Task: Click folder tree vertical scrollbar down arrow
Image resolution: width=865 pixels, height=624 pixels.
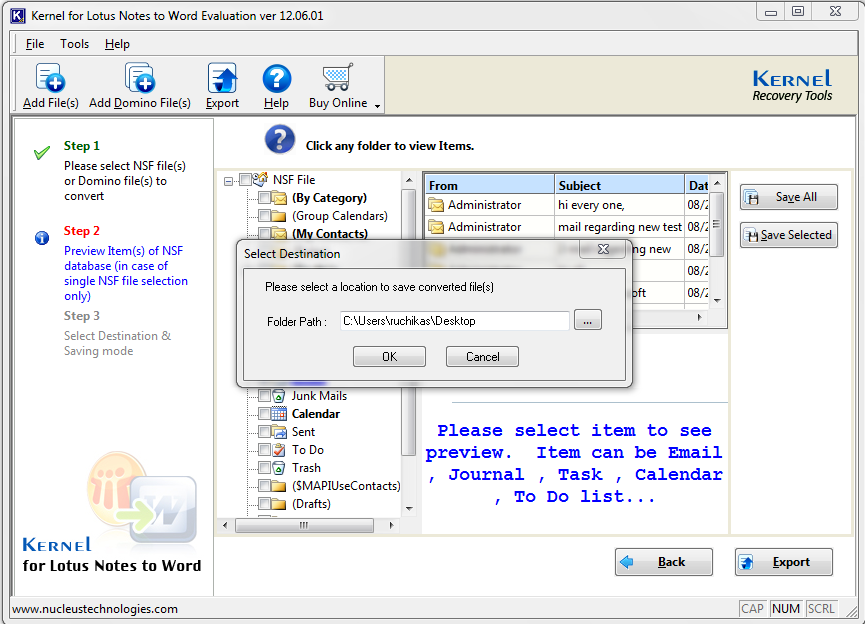Action: click(409, 508)
